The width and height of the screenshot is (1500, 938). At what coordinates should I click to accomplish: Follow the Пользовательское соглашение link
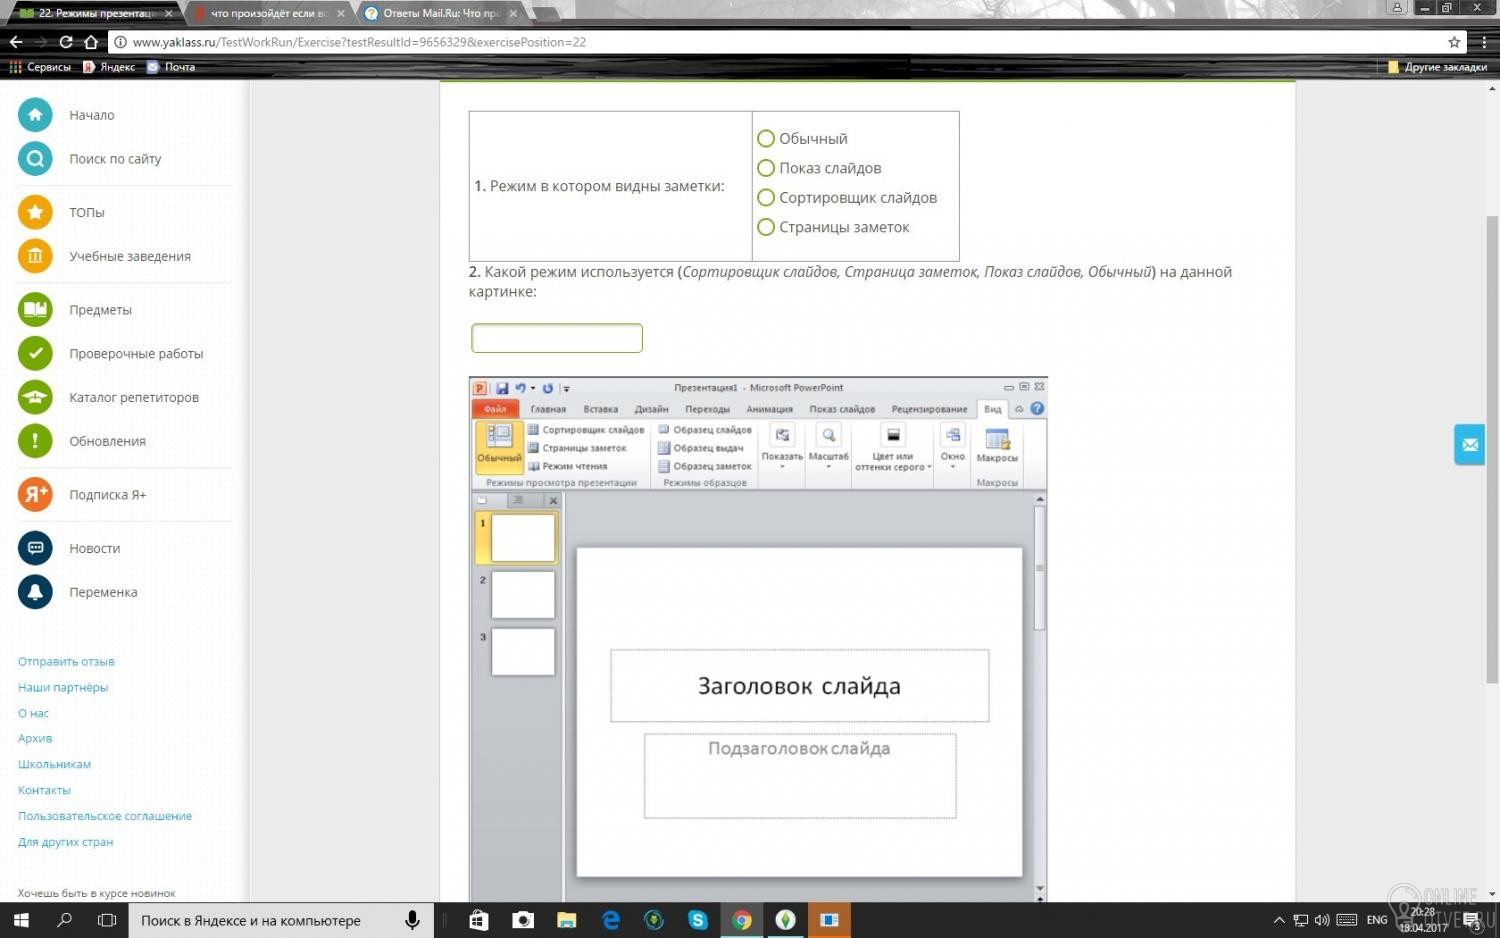point(105,816)
